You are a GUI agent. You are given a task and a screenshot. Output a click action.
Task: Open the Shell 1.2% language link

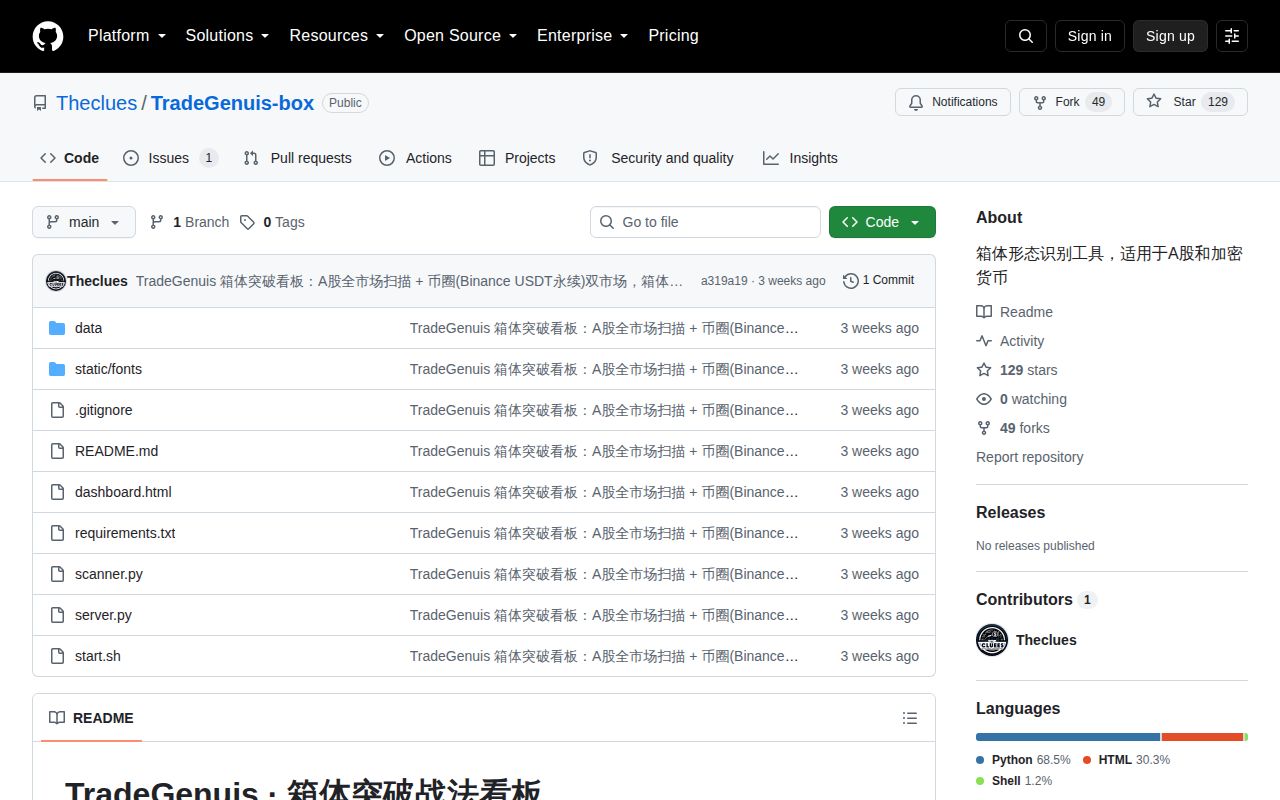(1014, 781)
